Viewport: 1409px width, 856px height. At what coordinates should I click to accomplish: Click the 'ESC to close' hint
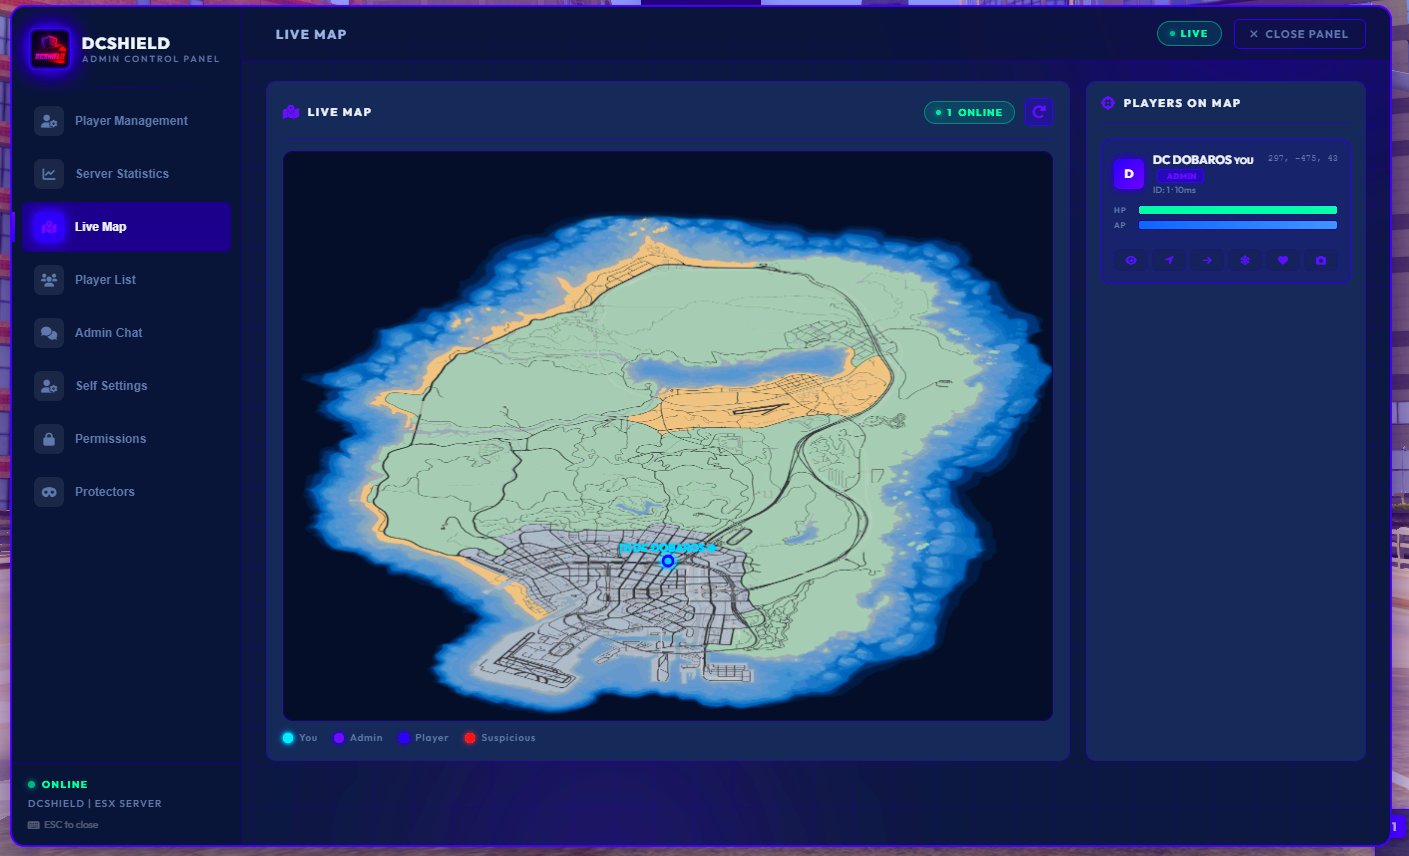(63, 825)
